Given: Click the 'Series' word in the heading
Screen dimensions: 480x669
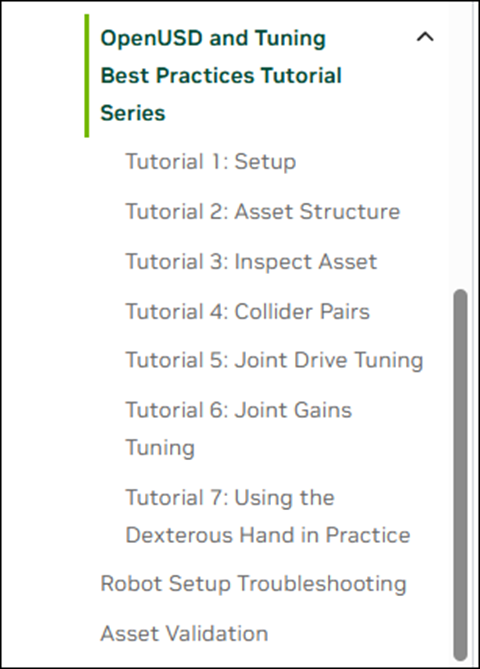Looking at the screenshot, I should point(133,113).
